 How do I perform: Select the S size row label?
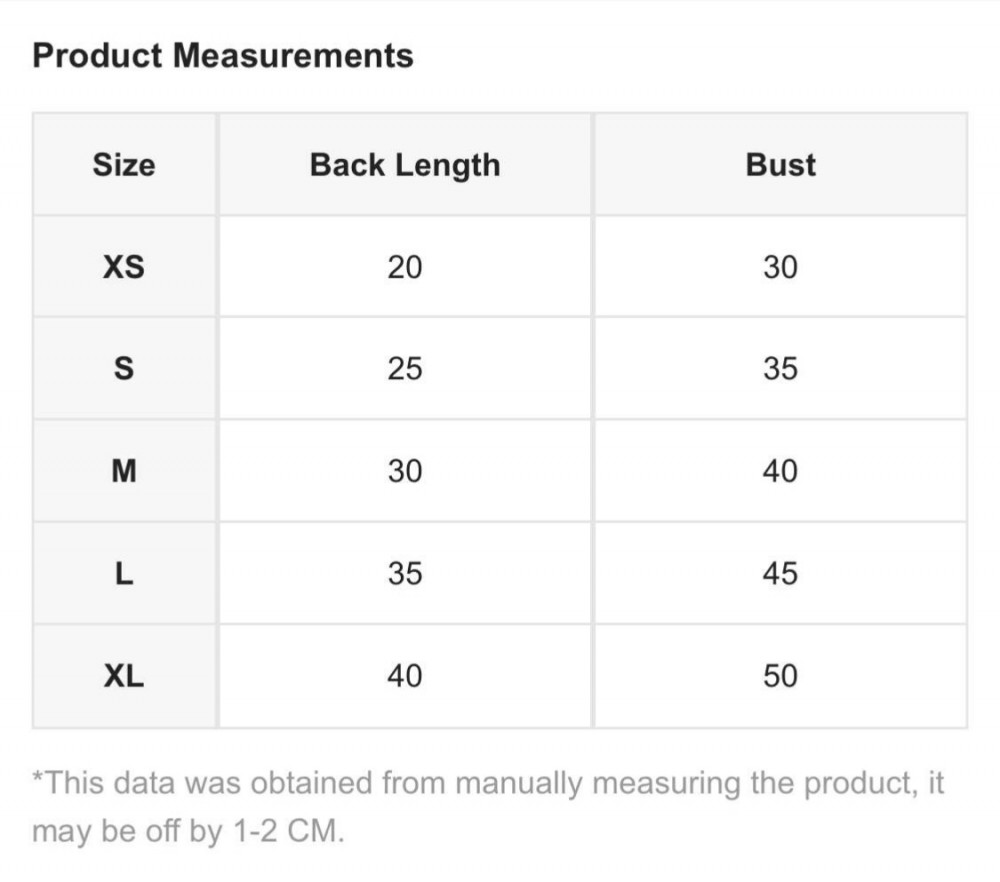124,369
